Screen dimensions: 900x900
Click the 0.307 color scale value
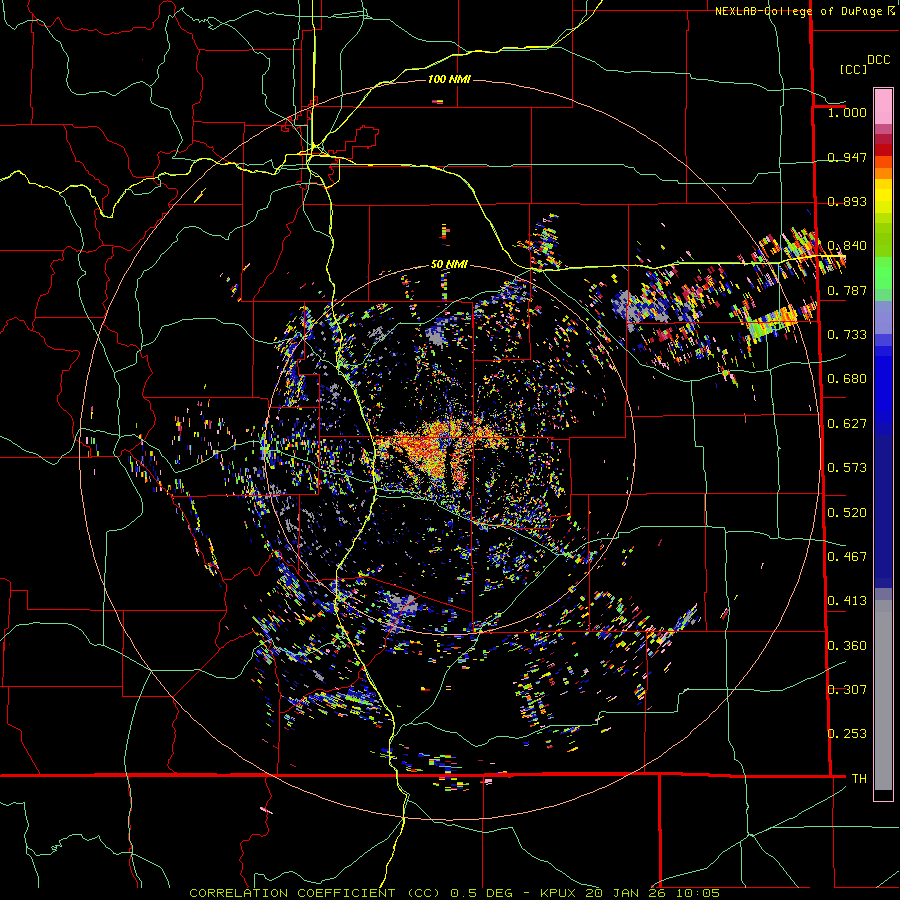tap(847, 689)
